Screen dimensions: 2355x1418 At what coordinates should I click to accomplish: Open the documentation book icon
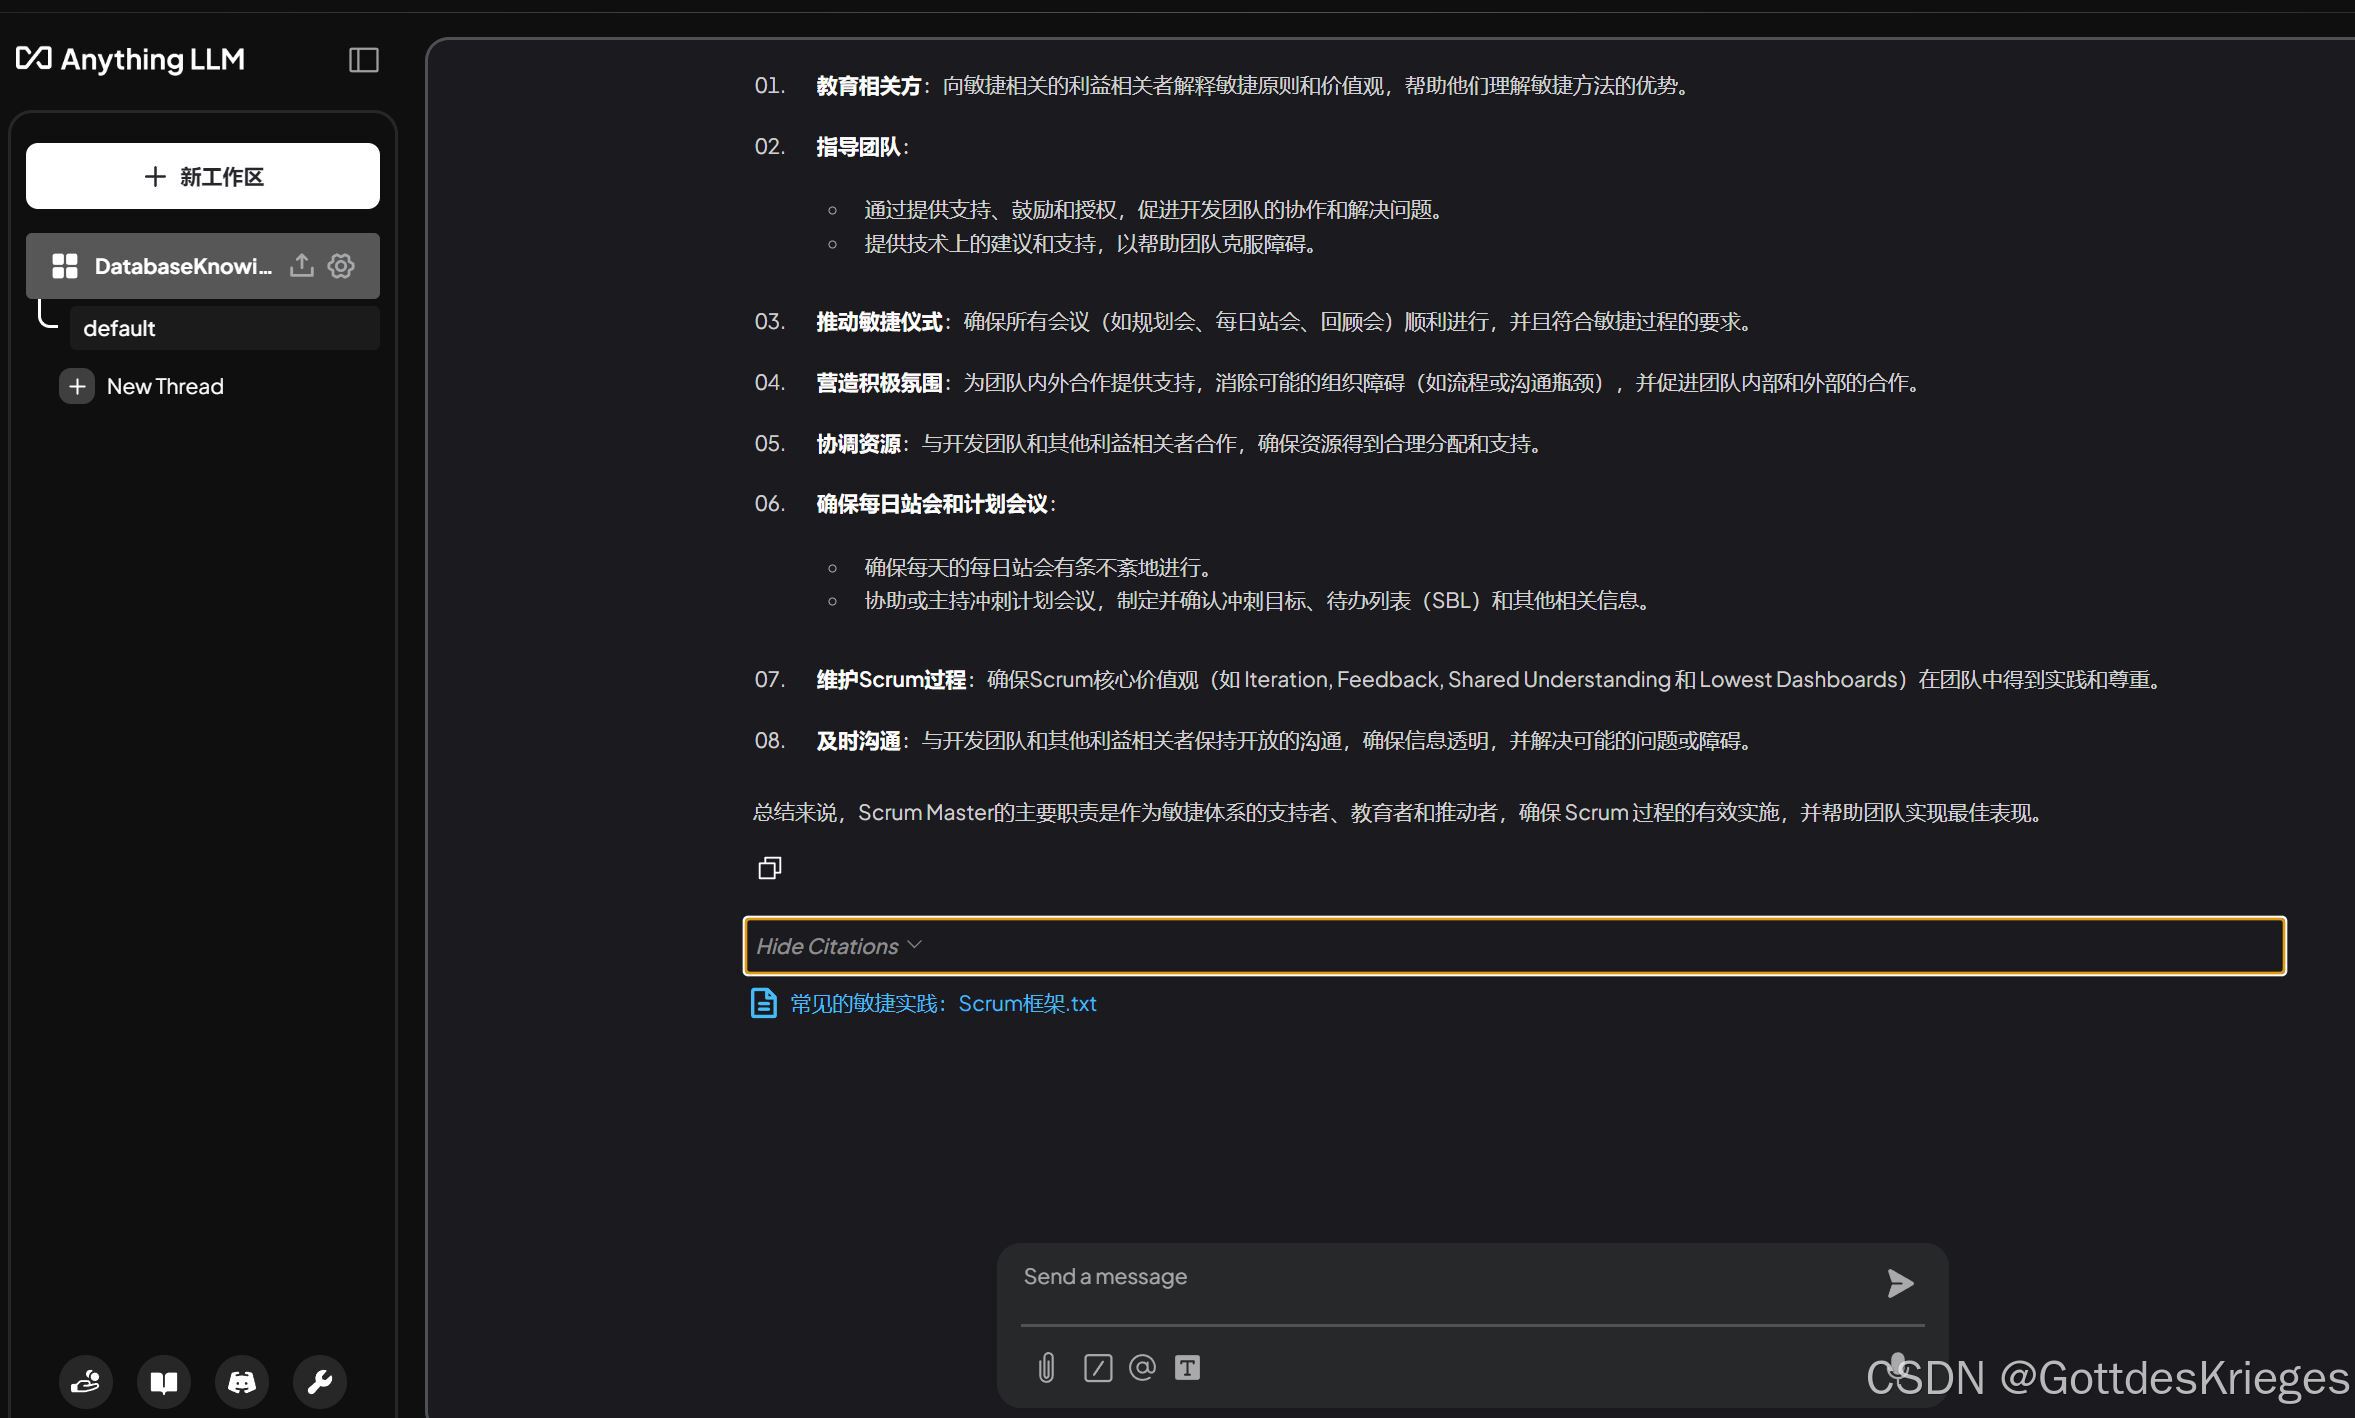[164, 1382]
